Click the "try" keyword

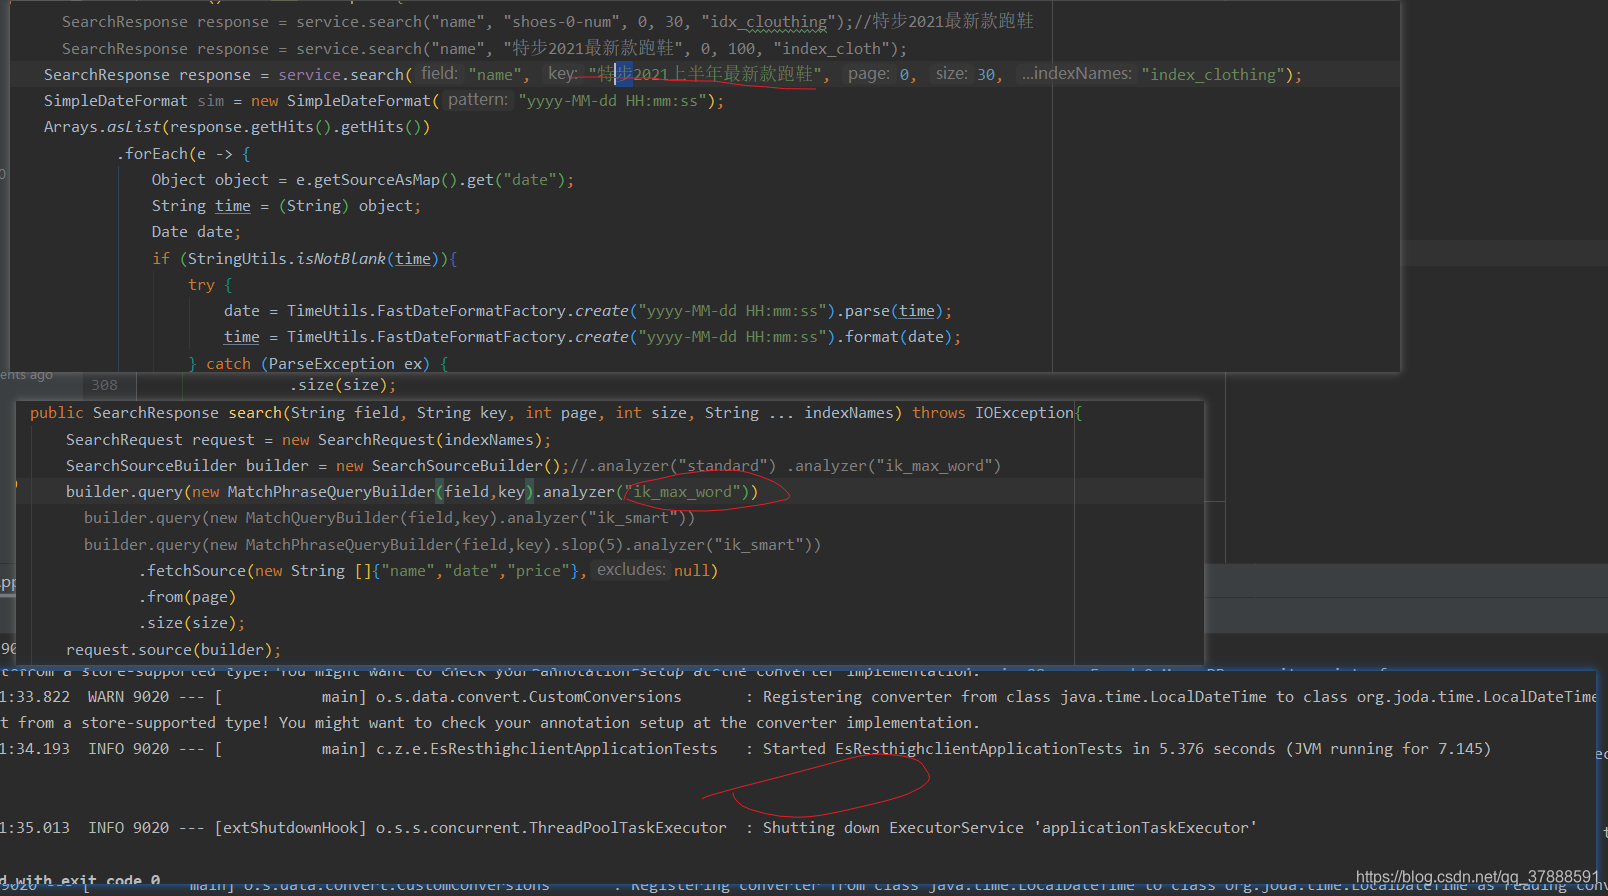(201, 285)
